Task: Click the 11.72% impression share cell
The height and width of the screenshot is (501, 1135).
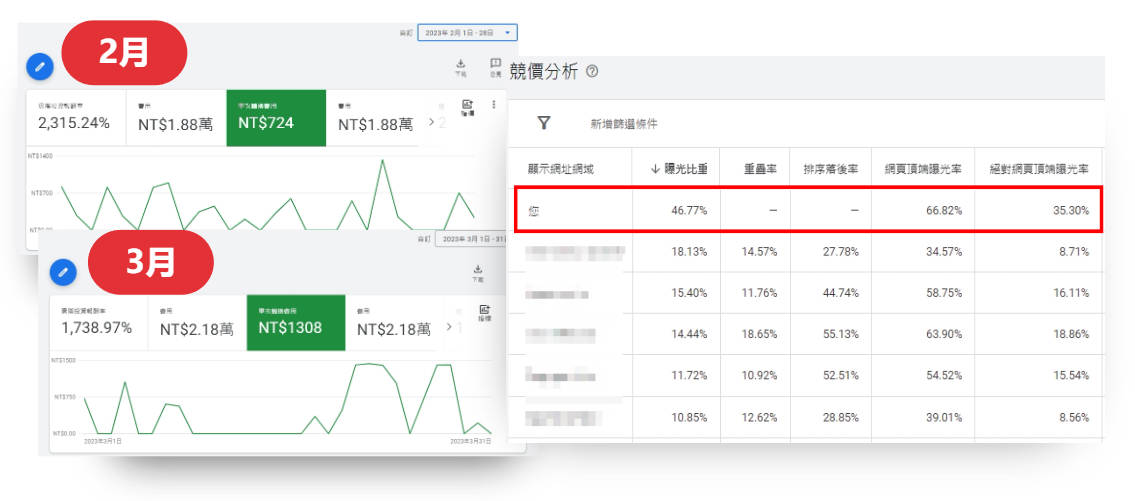Action: [688, 376]
